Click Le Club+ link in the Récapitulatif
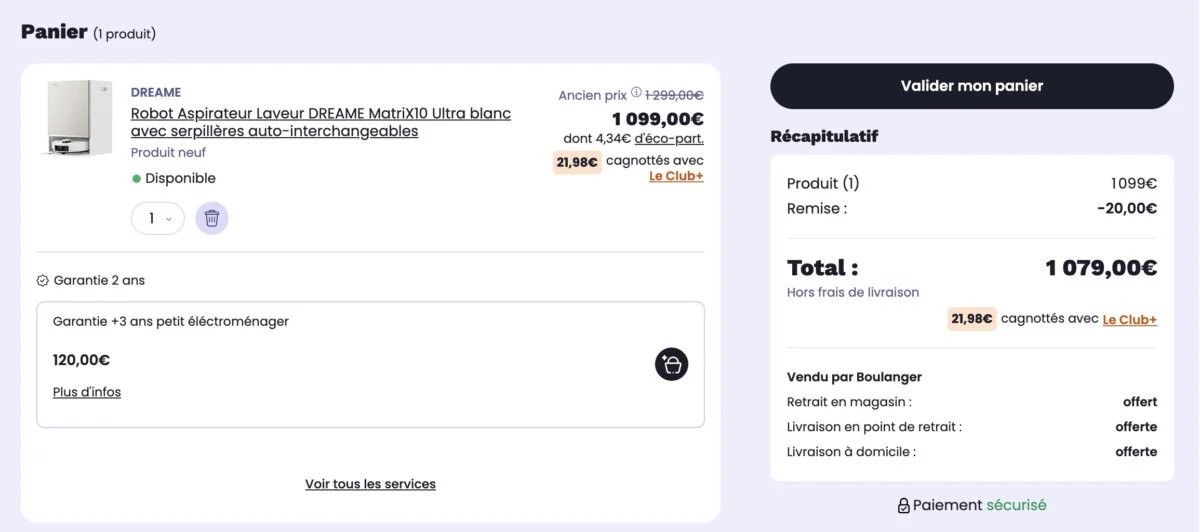Viewport: 1200px width, 532px height. point(1130,320)
